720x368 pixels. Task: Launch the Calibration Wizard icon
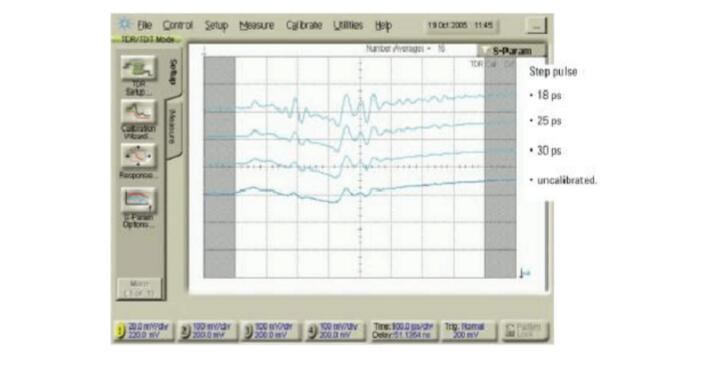pyautogui.click(x=138, y=112)
